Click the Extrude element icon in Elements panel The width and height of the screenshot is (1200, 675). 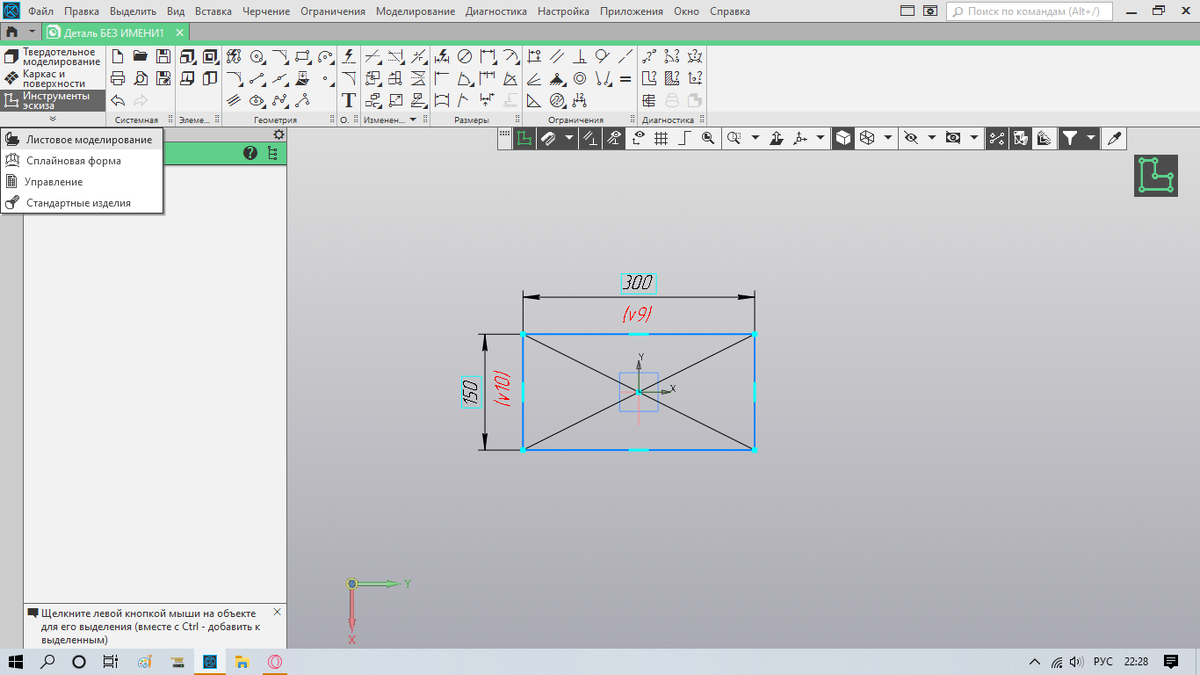[x=187, y=56]
